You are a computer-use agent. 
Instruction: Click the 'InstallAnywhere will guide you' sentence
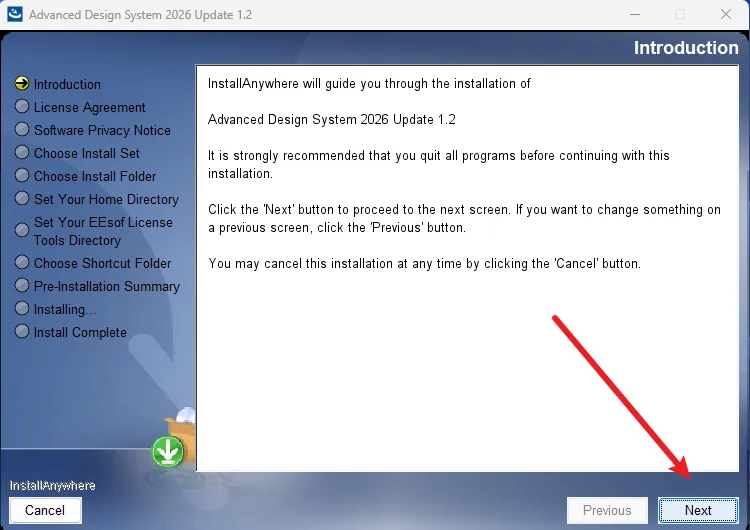click(369, 84)
